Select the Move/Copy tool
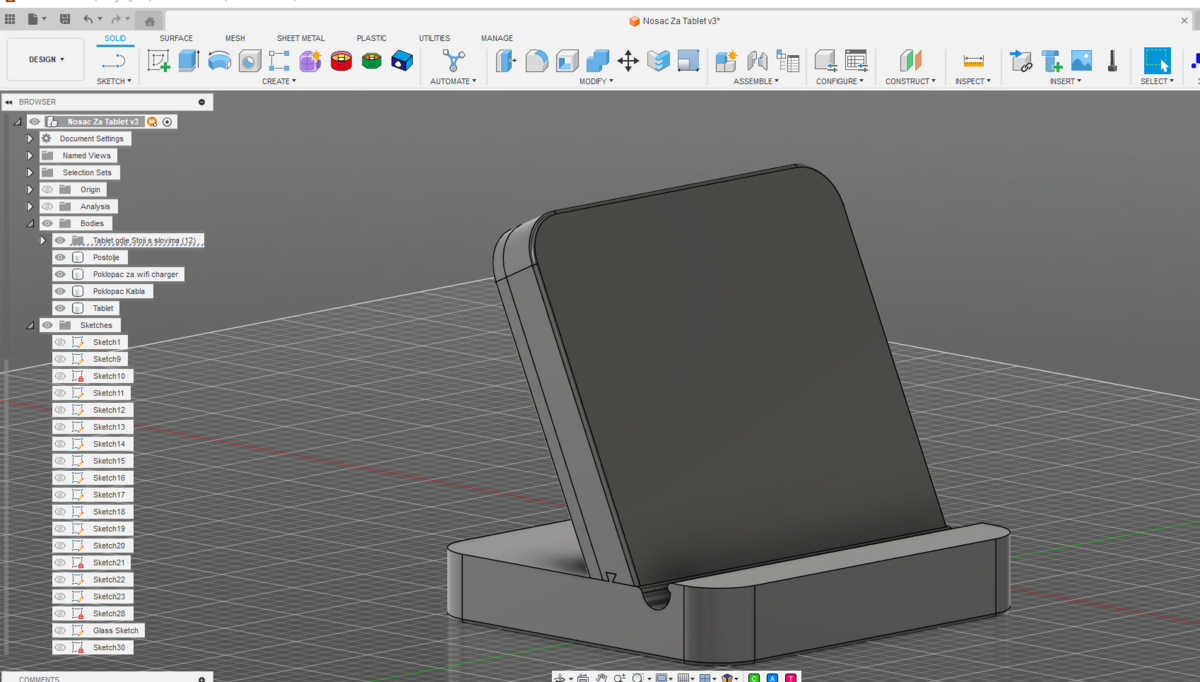Screen dimensions: 1200x682 point(628,61)
